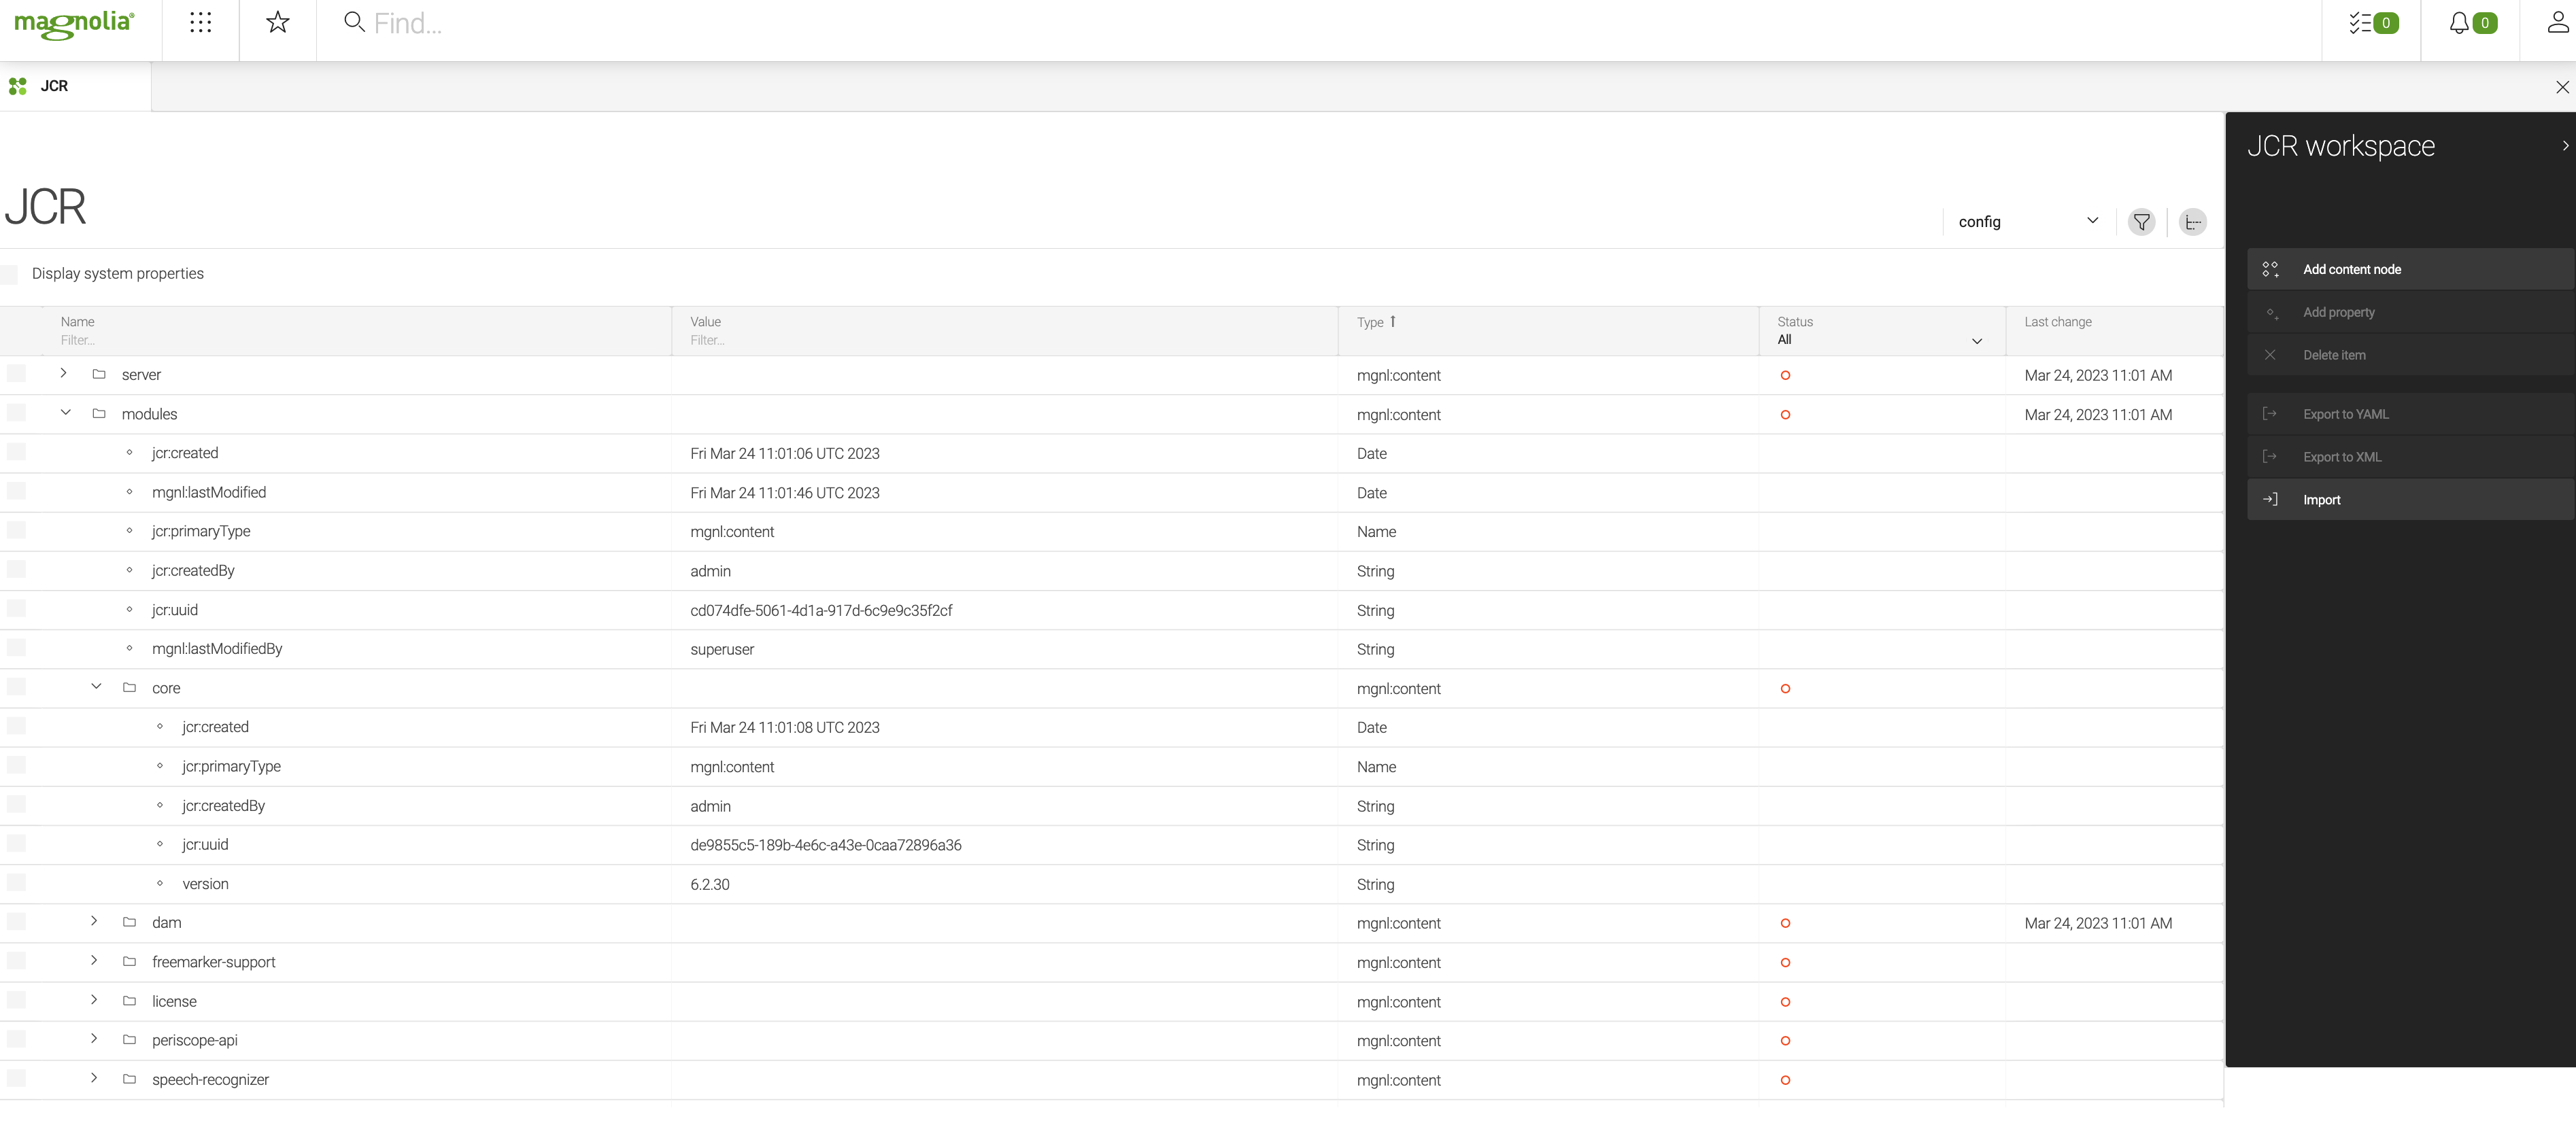Click the dam folder icon
This screenshot has width=2576, height=1142.
pos(129,922)
